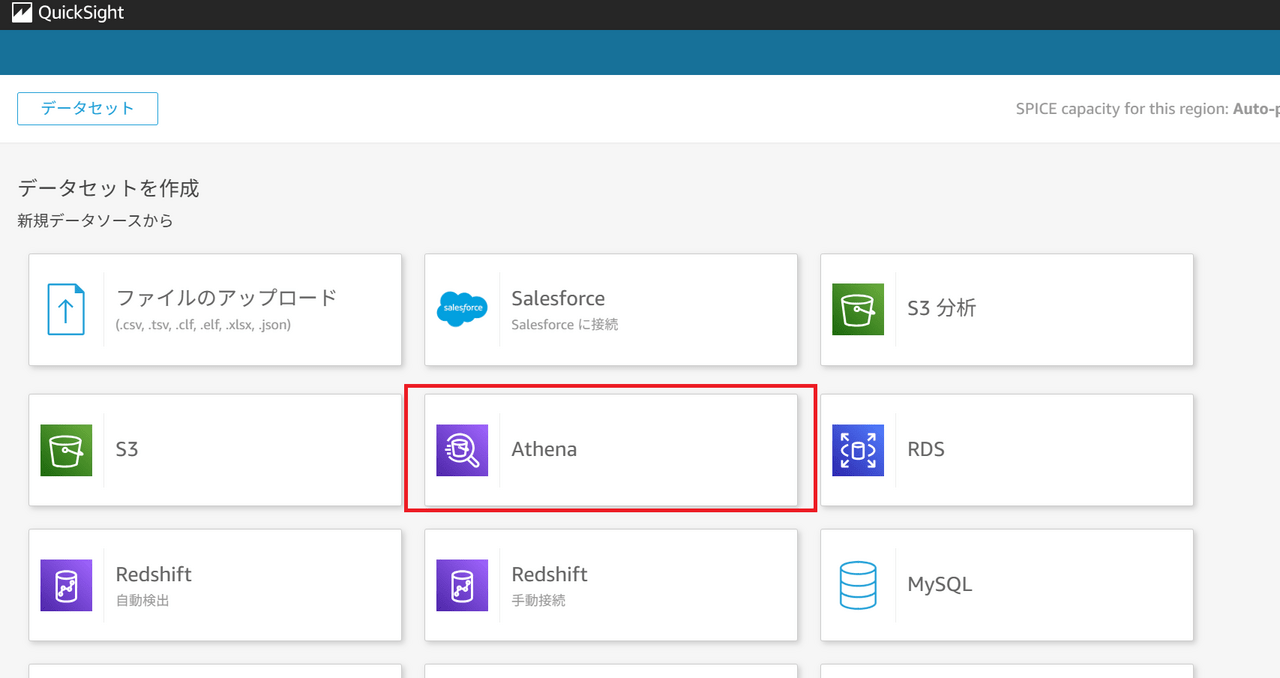Click the QuickSight logo icon
The height and width of the screenshot is (678, 1280).
(21, 14)
